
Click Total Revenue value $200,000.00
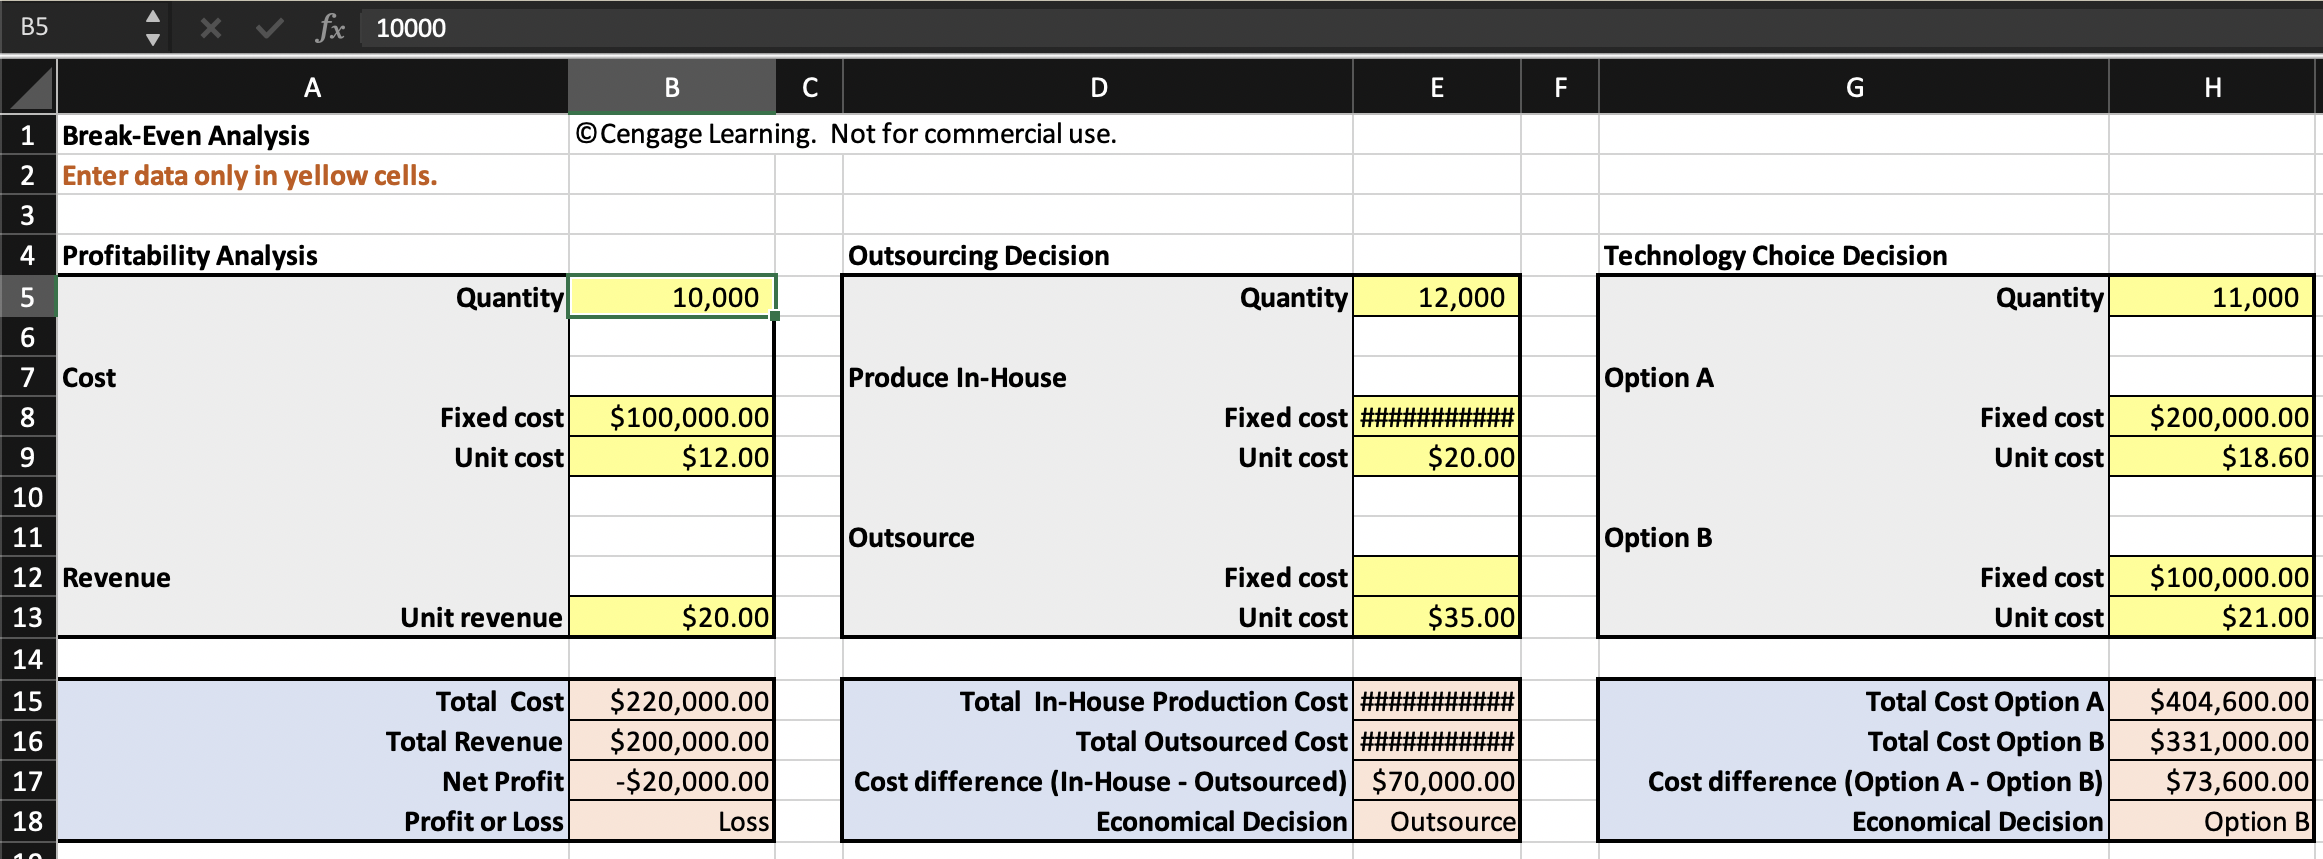click(672, 741)
